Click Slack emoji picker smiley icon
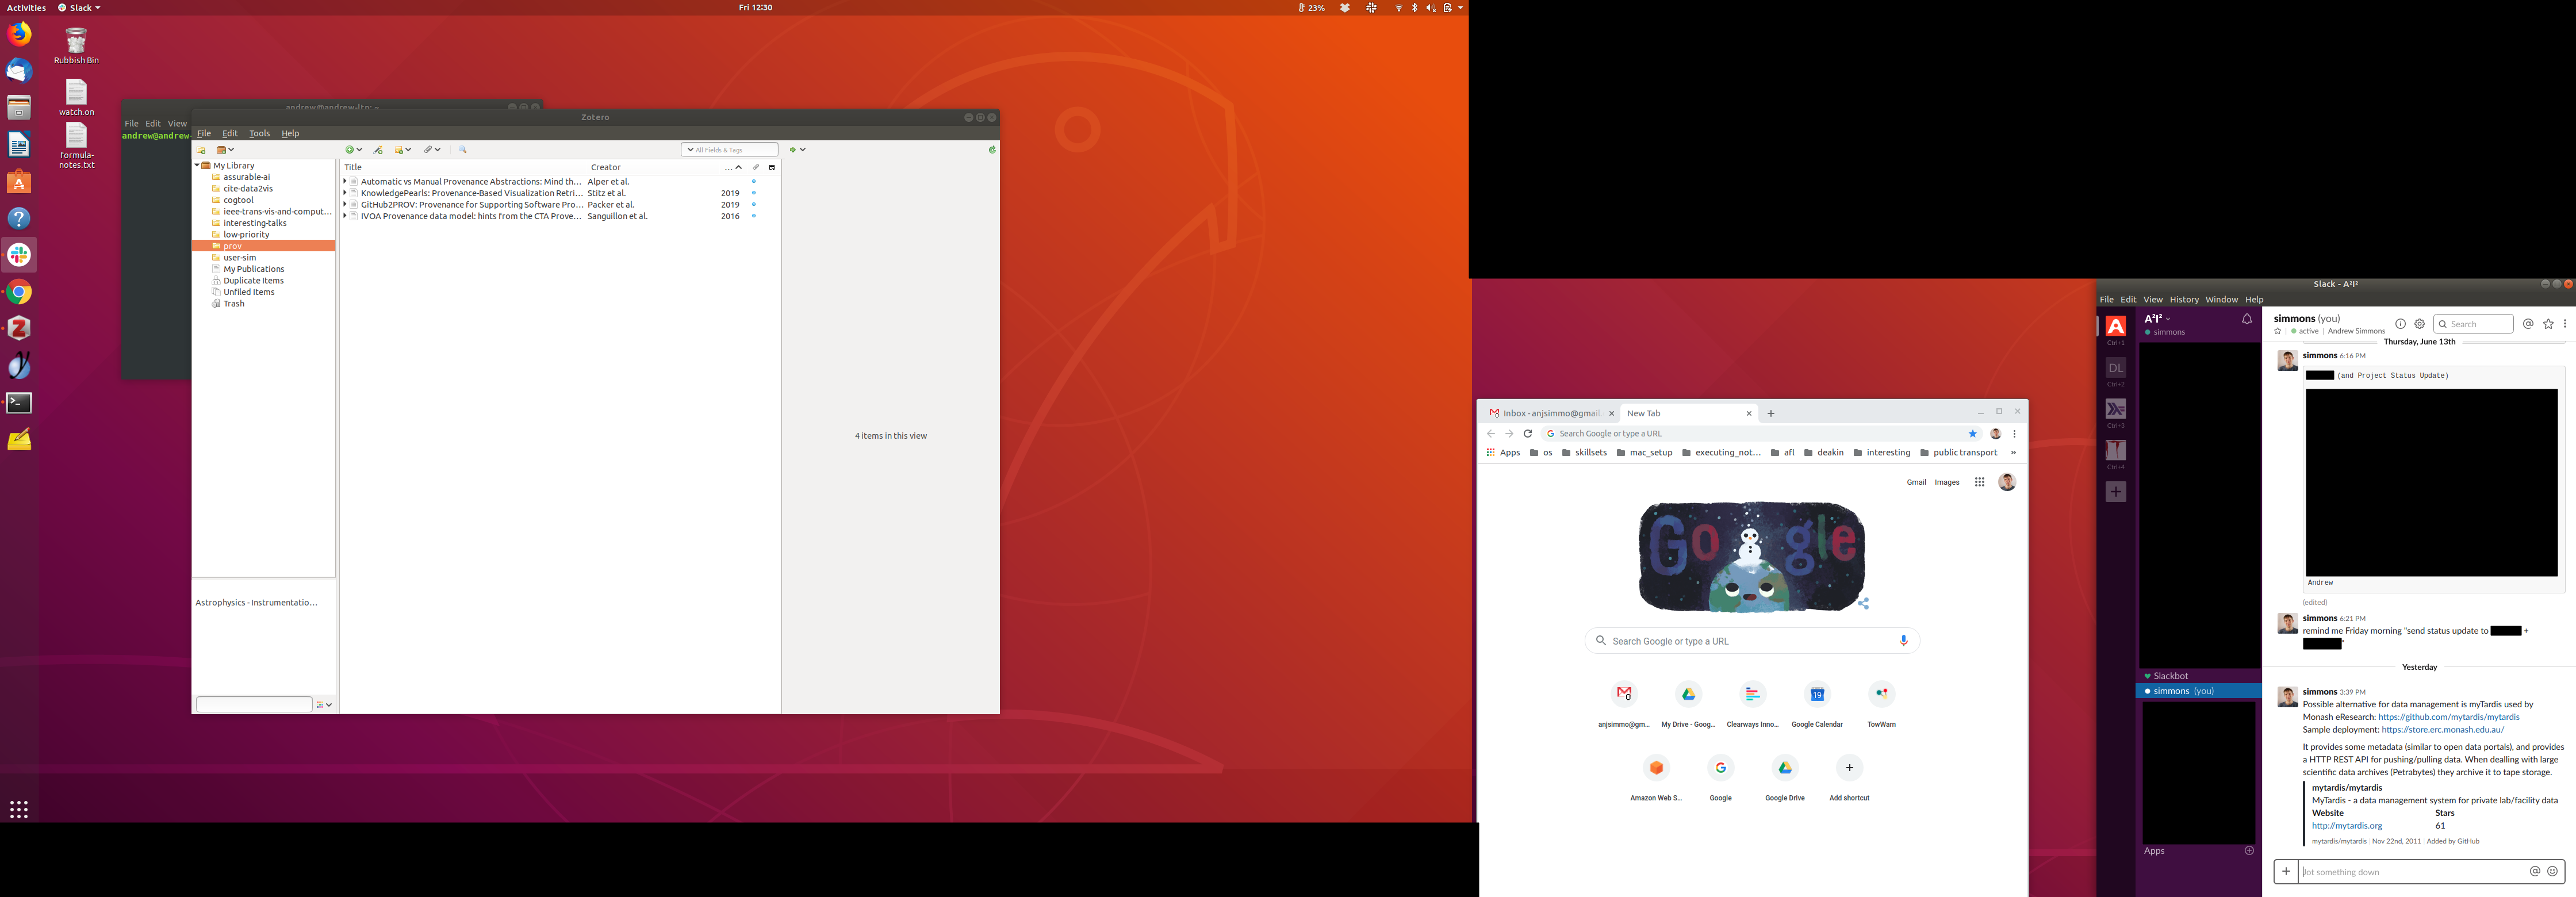Screen dimensions: 2576x897 click(2552, 871)
